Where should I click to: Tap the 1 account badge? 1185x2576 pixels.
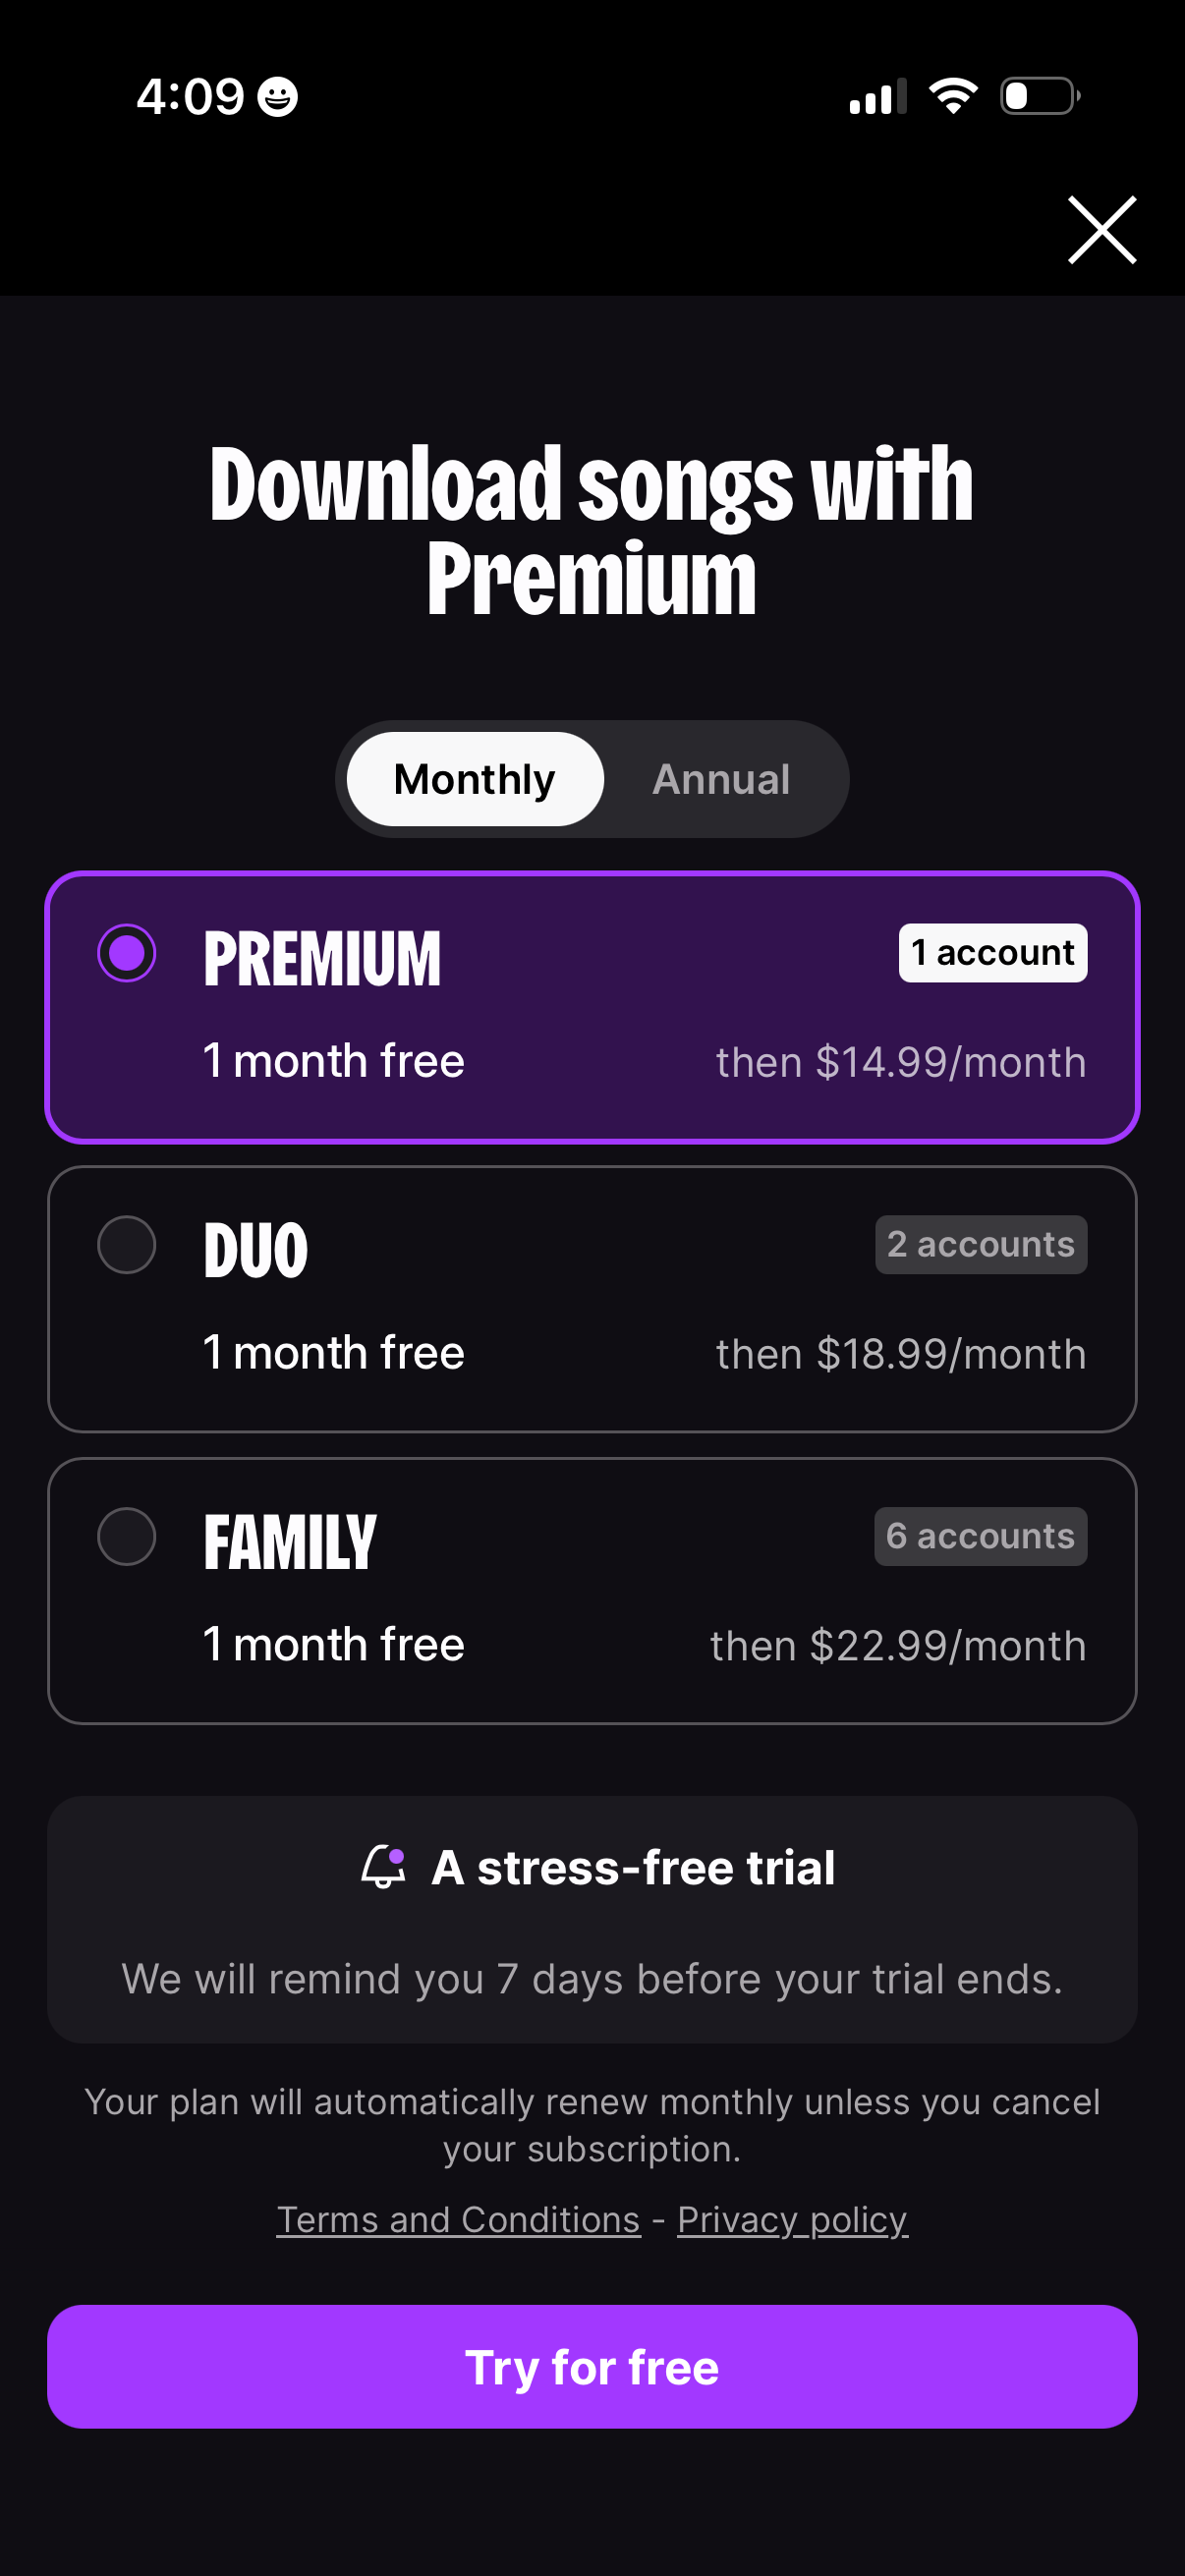(992, 953)
